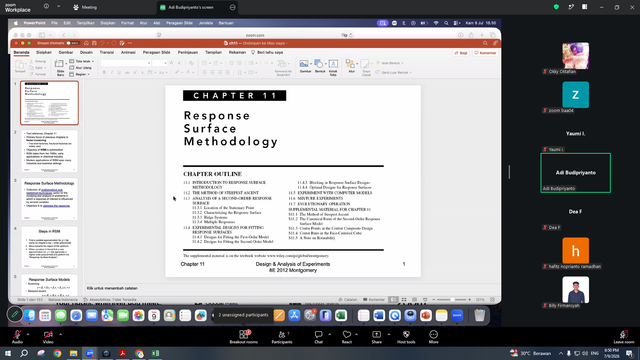
Task: Click Komentar button in PowerPoint
Action: pyautogui.click(x=485, y=53)
